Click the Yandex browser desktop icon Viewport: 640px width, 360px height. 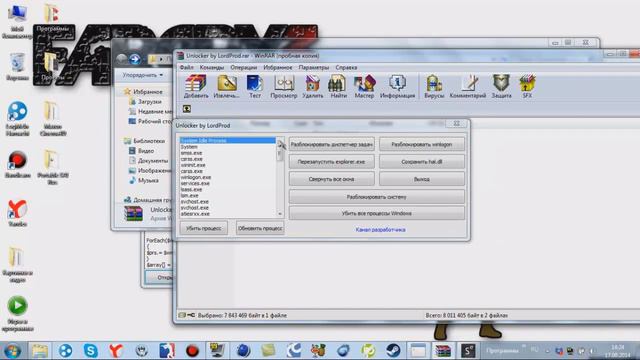click(17, 213)
